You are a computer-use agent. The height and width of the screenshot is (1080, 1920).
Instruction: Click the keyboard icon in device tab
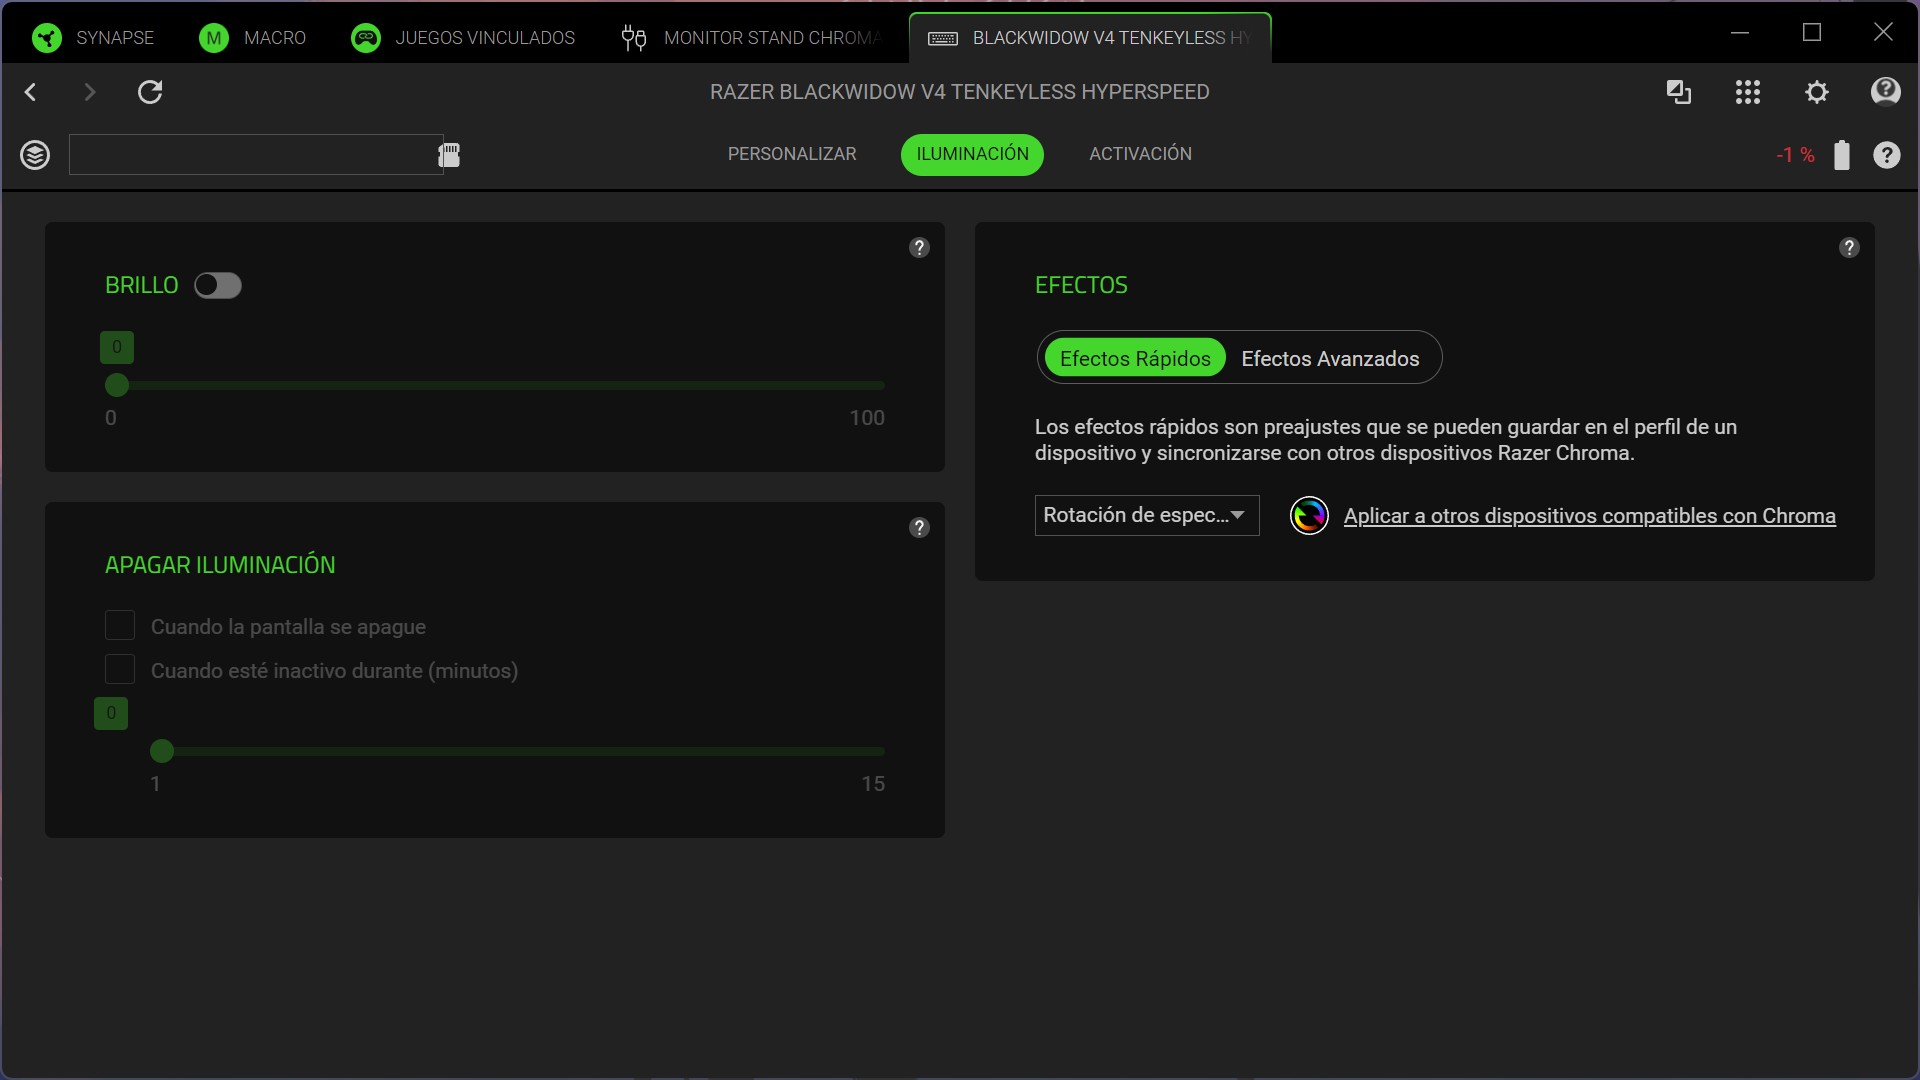943,38
